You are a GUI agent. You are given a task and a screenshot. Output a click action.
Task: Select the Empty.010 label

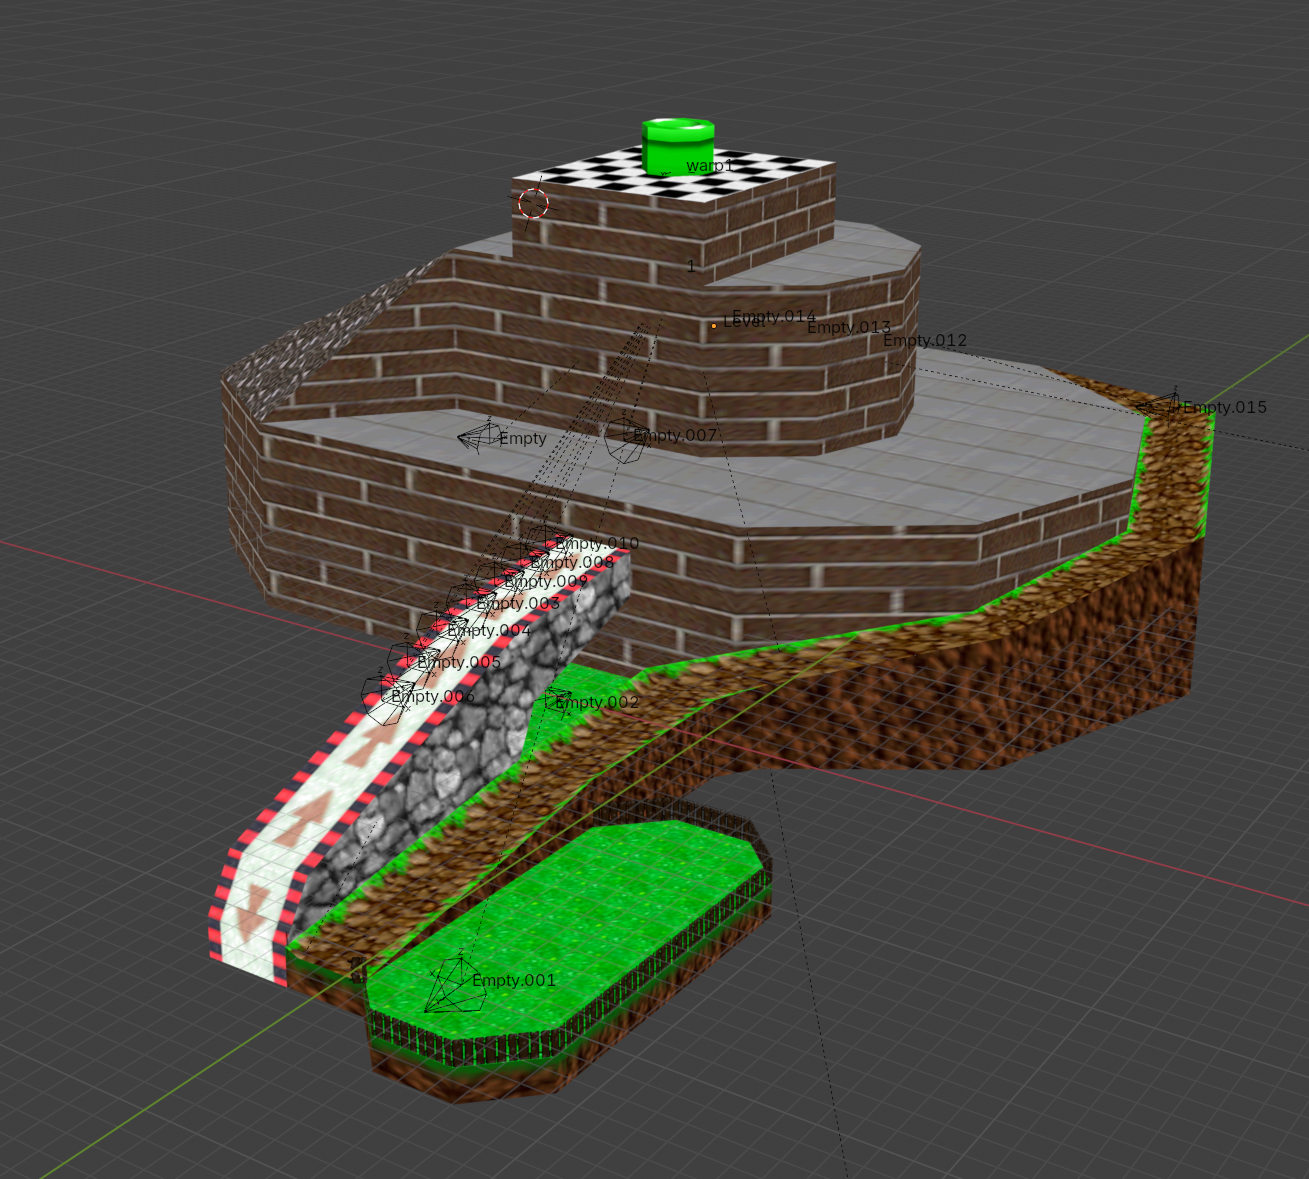pos(597,543)
